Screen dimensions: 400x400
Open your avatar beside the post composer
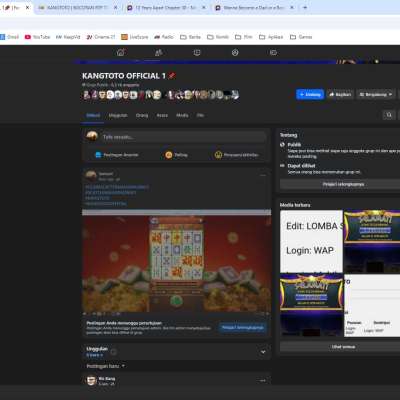pyautogui.click(x=92, y=137)
